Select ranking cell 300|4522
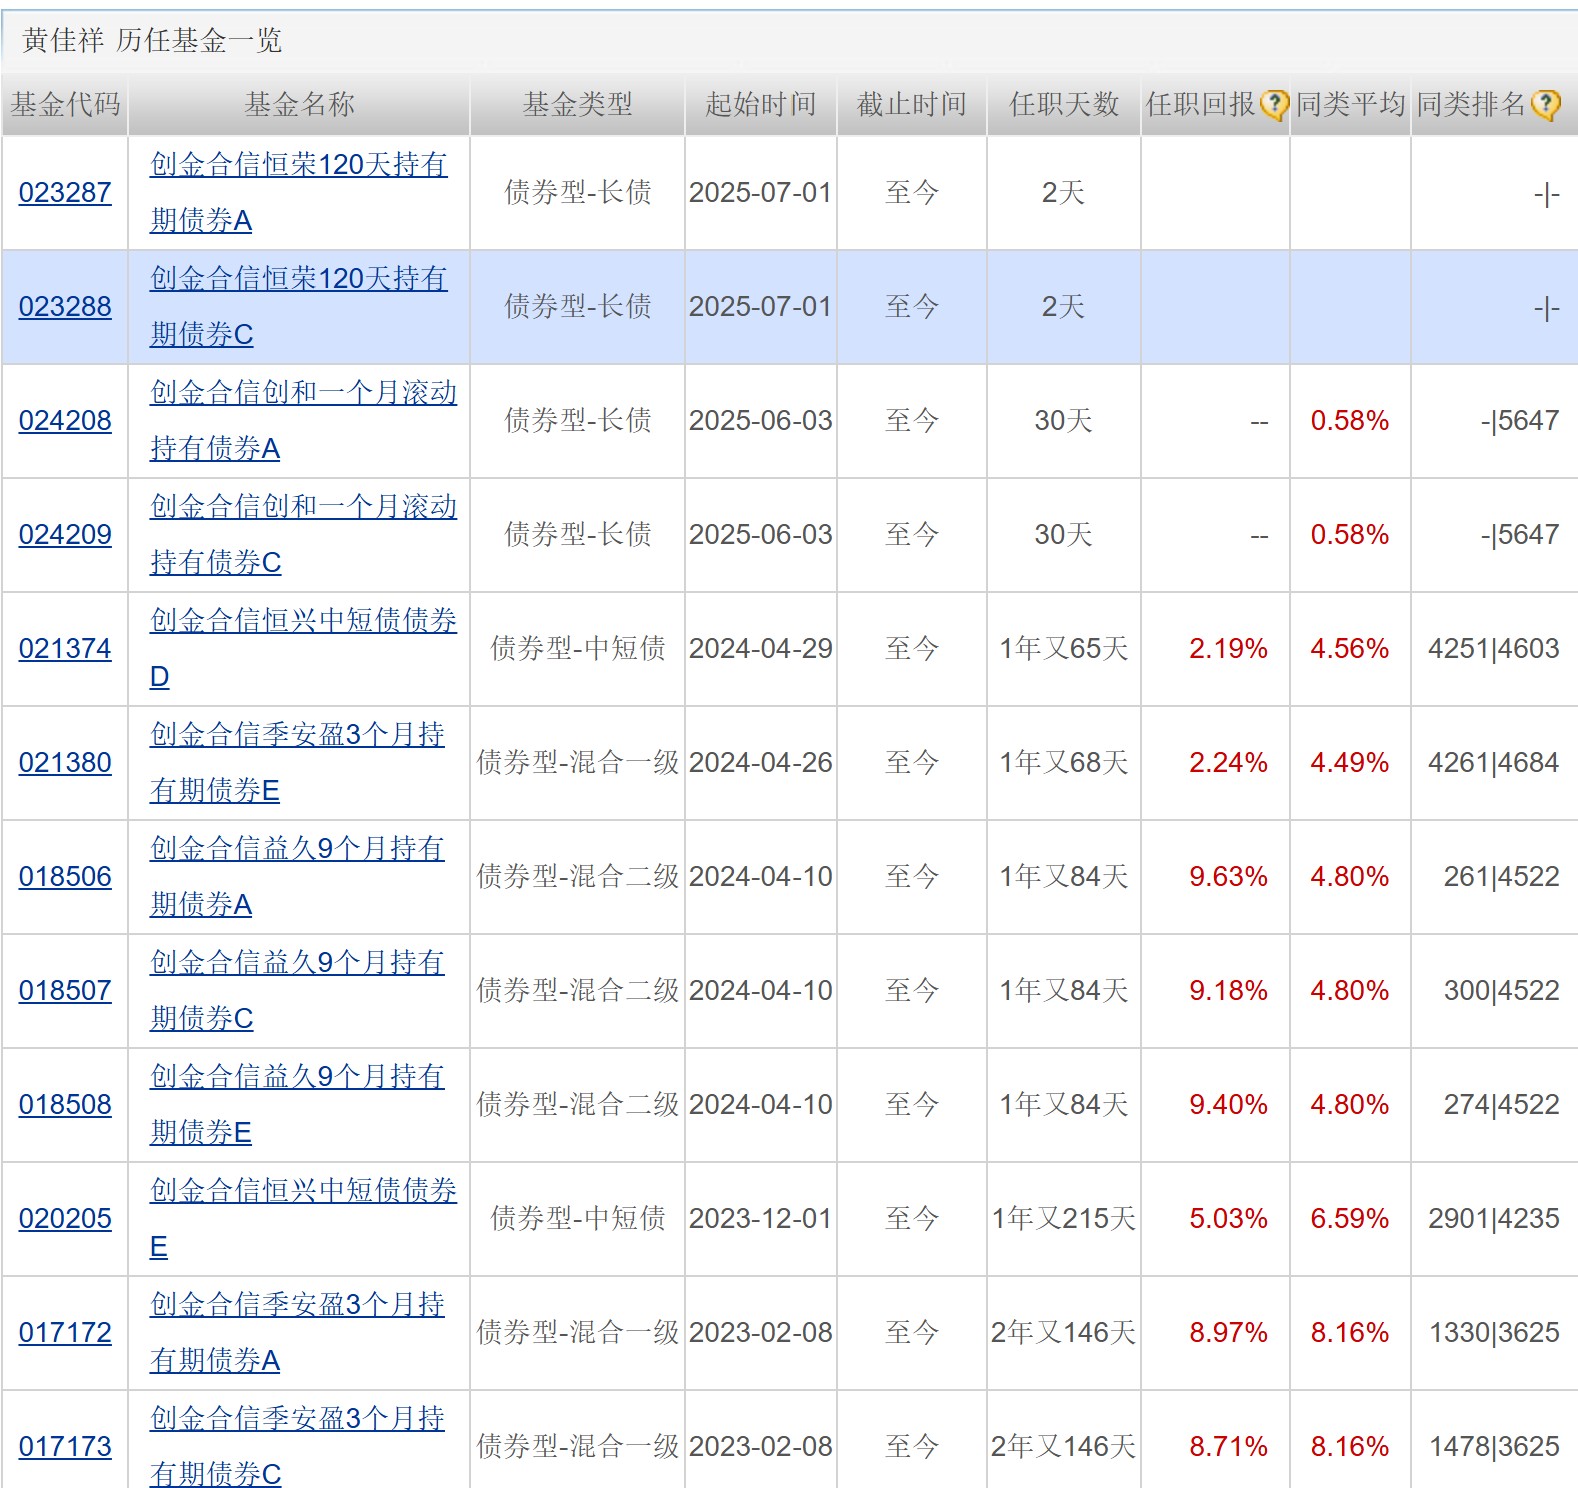This screenshot has height=1488, width=1578. click(1501, 990)
